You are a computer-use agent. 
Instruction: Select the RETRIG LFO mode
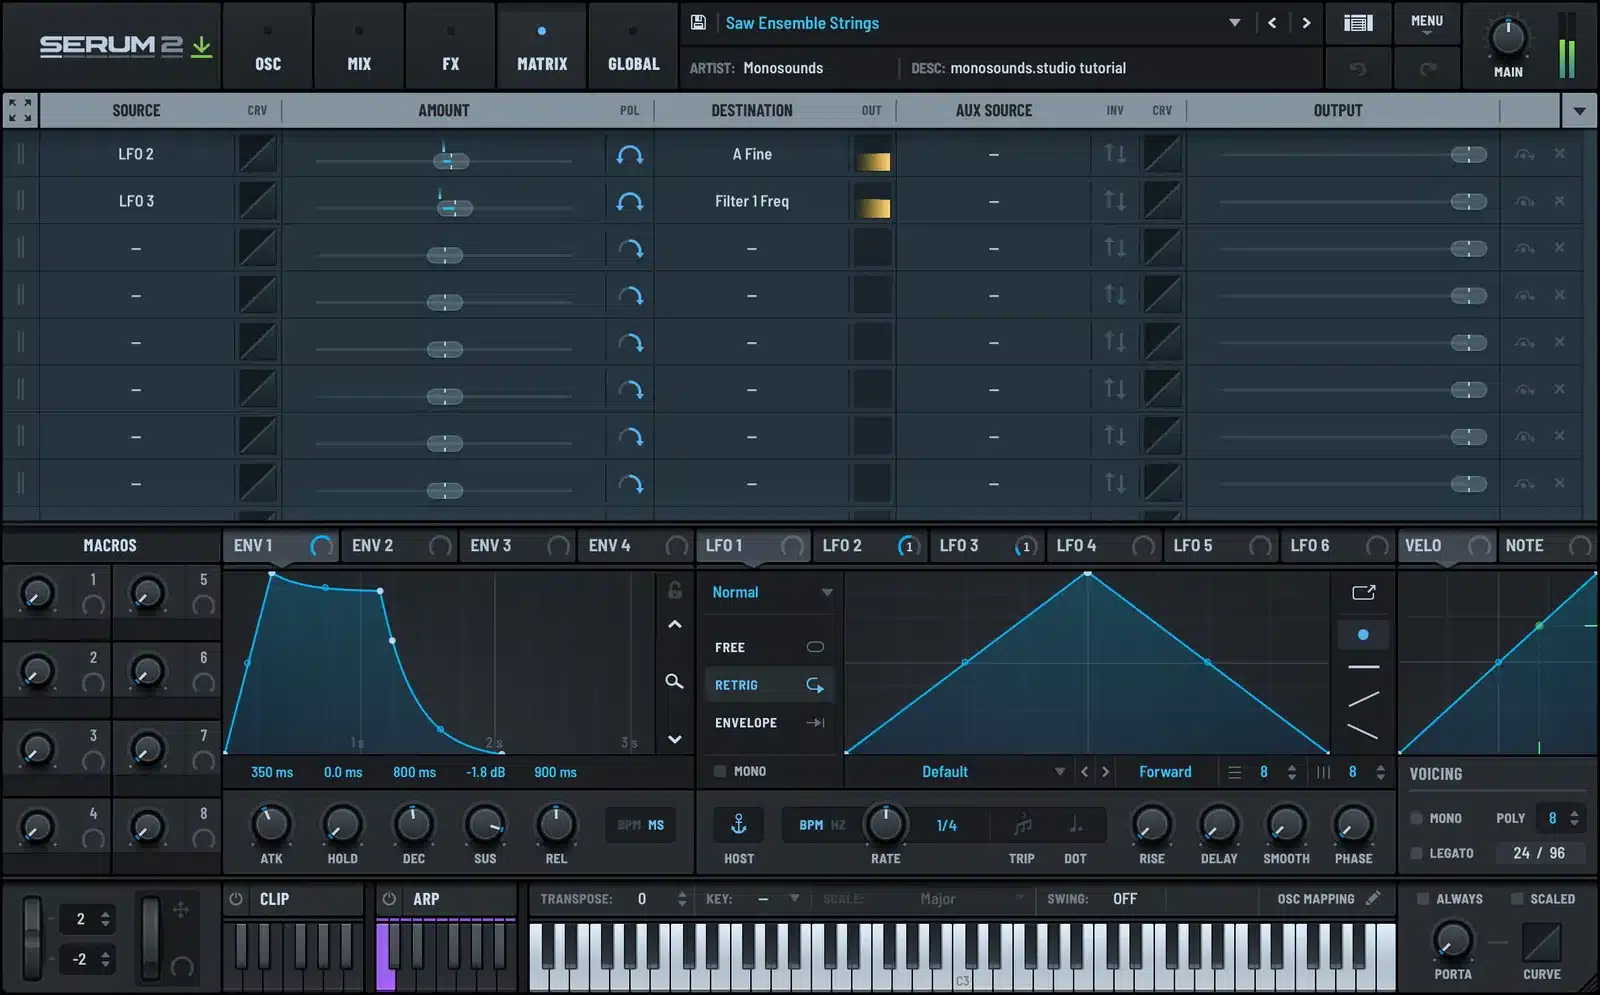[x=770, y=685]
